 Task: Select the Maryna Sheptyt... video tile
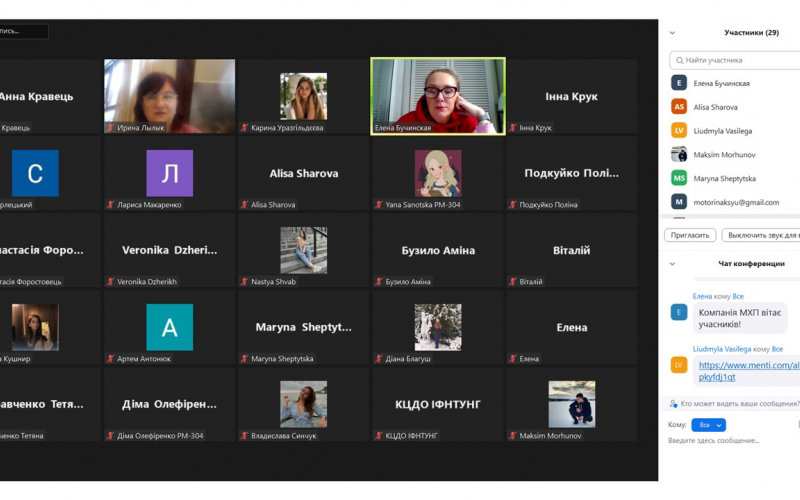pos(304,327)
